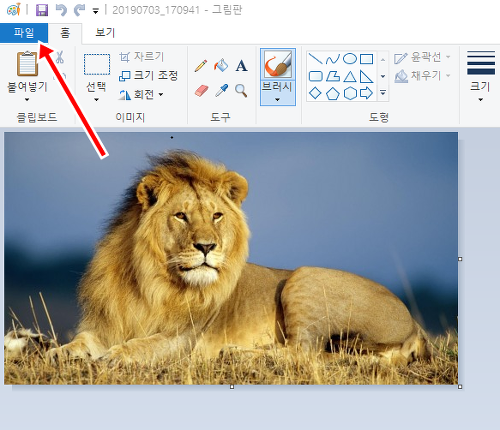Image resolution: width=500 pixels, height=430 pixels.
Task: Save the image with the floppy disk icon
Action: point(42,10)
